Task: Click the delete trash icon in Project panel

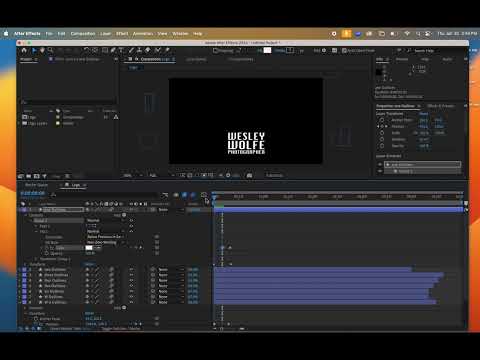Action: (x=67, y=176)
